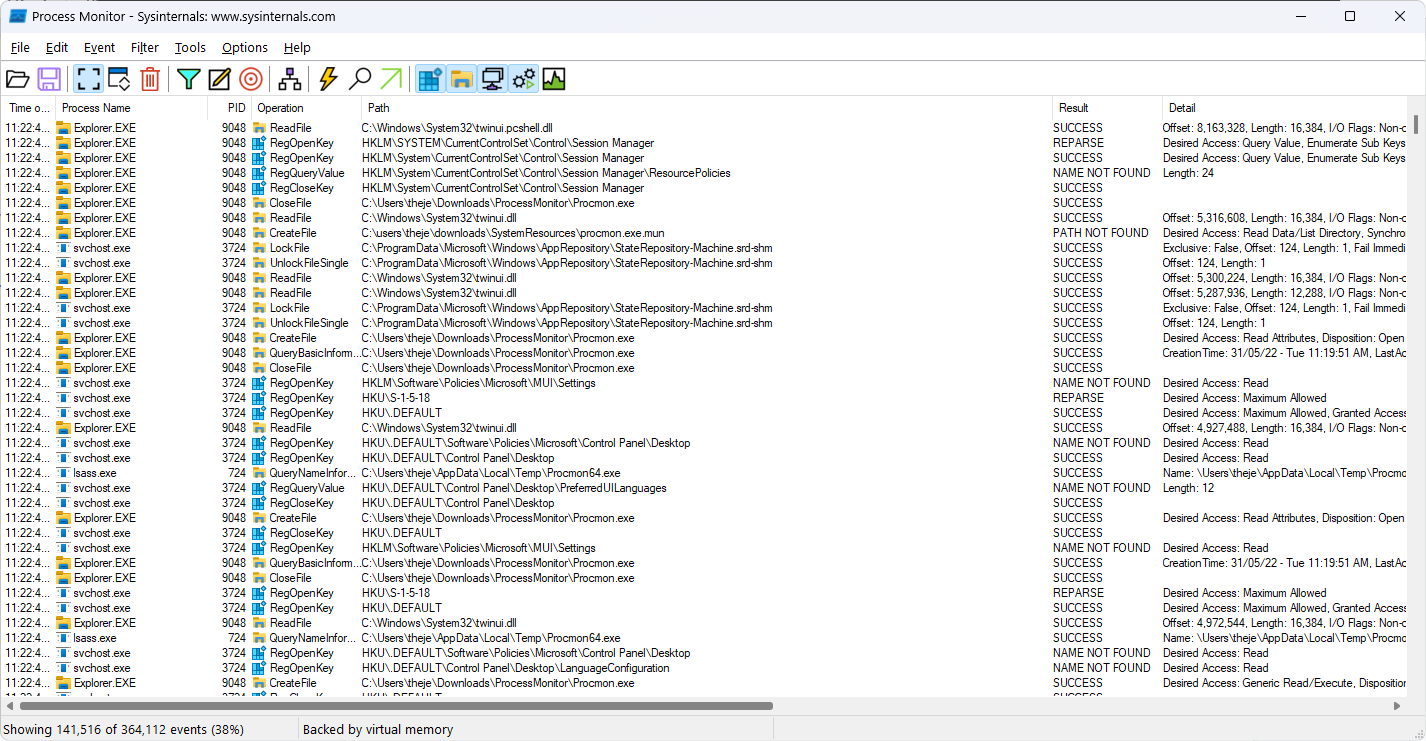Show the Process Tree icon
Screen dimensions: 1426x741
coord(290,79)
